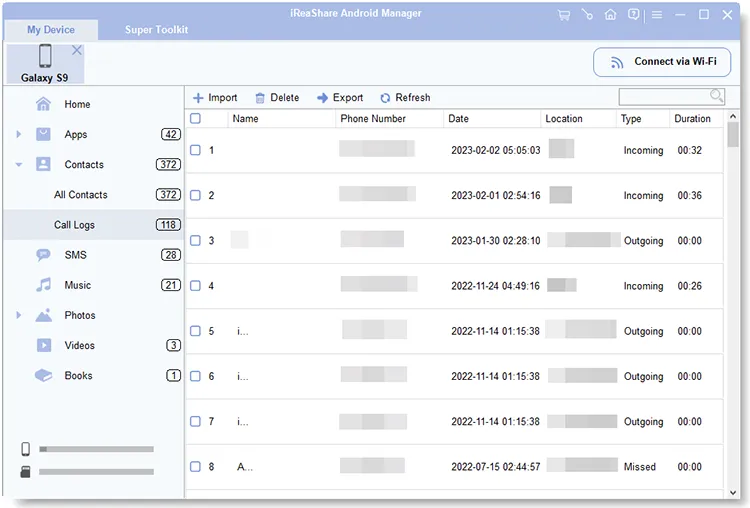Switch to the Super Toolkit tab

(156, 30)
